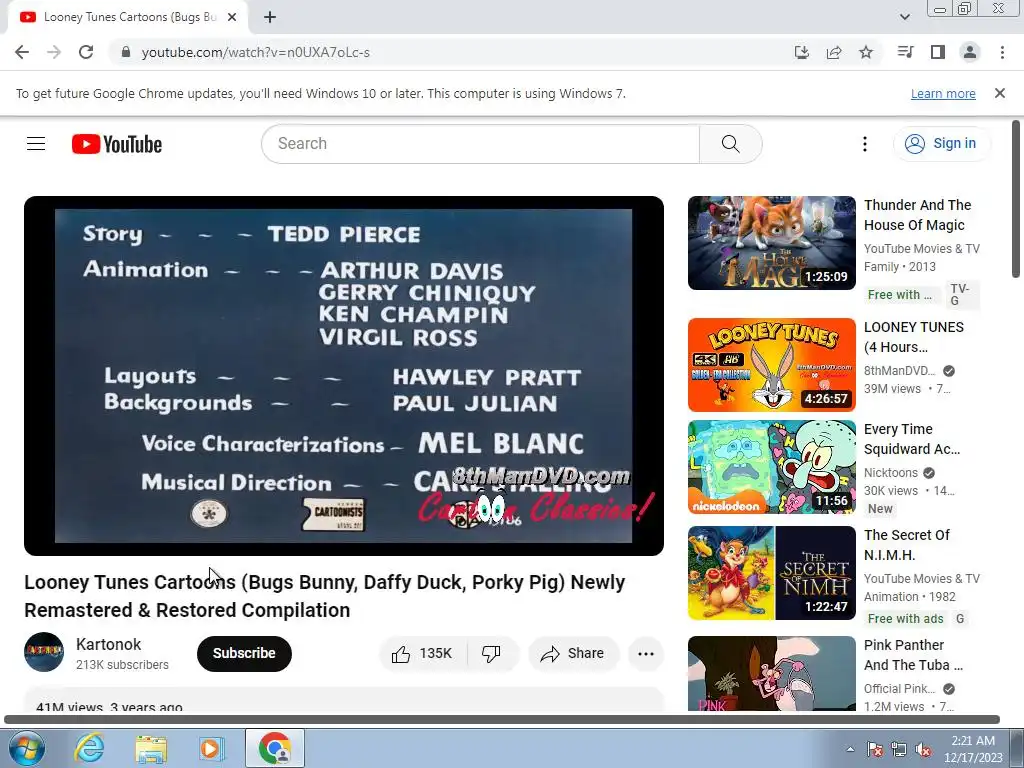The height and width of the screenshot is (768, 1024).
Task: Open Pink Panther And The Tuba title
Action: 913,655
